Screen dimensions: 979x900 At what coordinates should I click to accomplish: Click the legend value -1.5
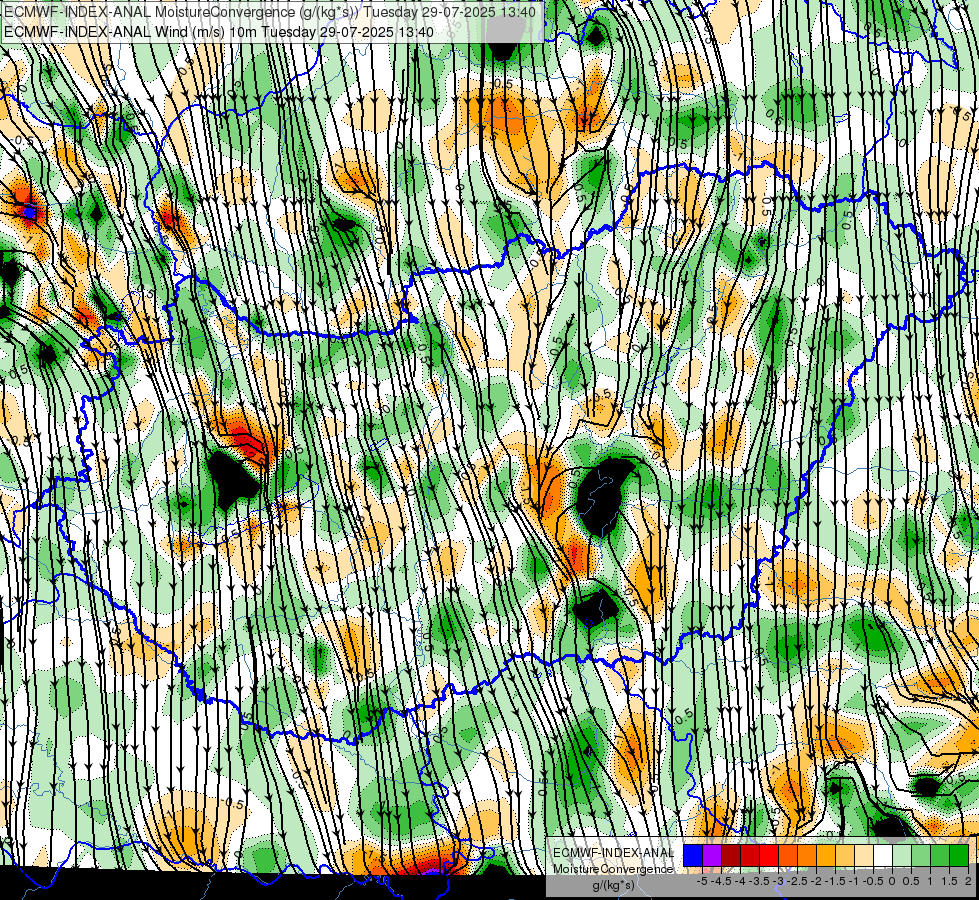(835, 881)
